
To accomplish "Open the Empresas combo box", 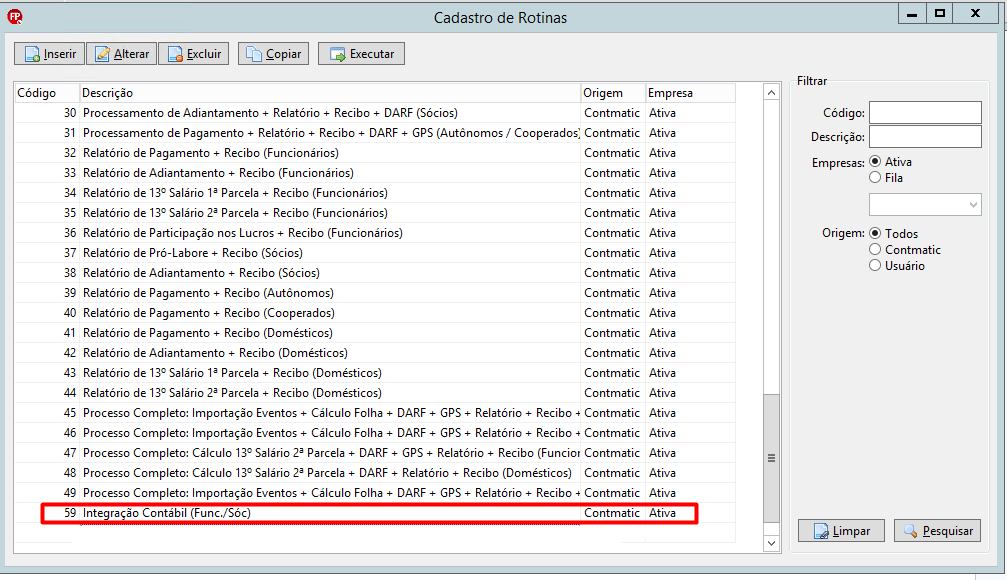I will click(x=925, y=205).
